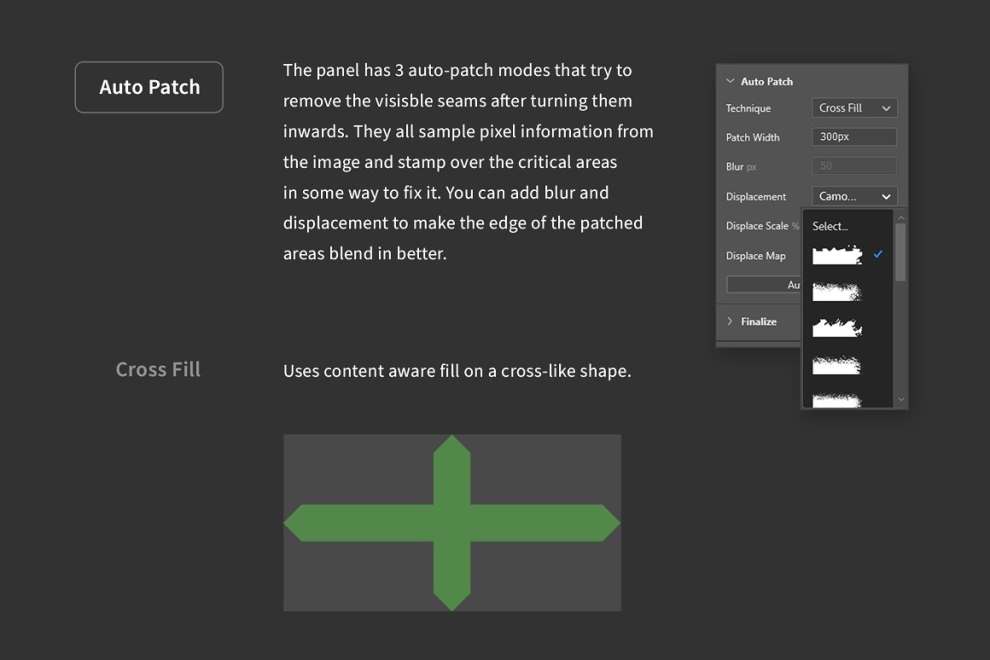Choose the Select... entry in the displace map list
The image size is (990, 660).
(830, 226)
